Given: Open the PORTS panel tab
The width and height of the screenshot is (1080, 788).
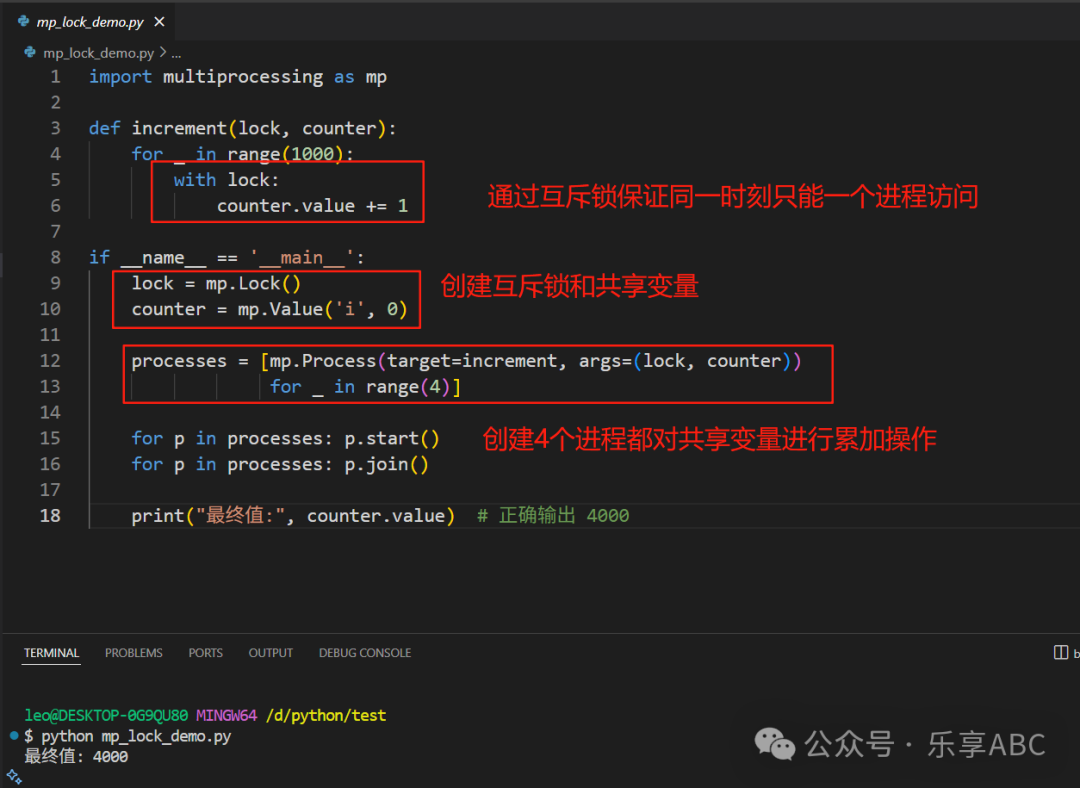Looking at the screenshot, I should (205, 652).
